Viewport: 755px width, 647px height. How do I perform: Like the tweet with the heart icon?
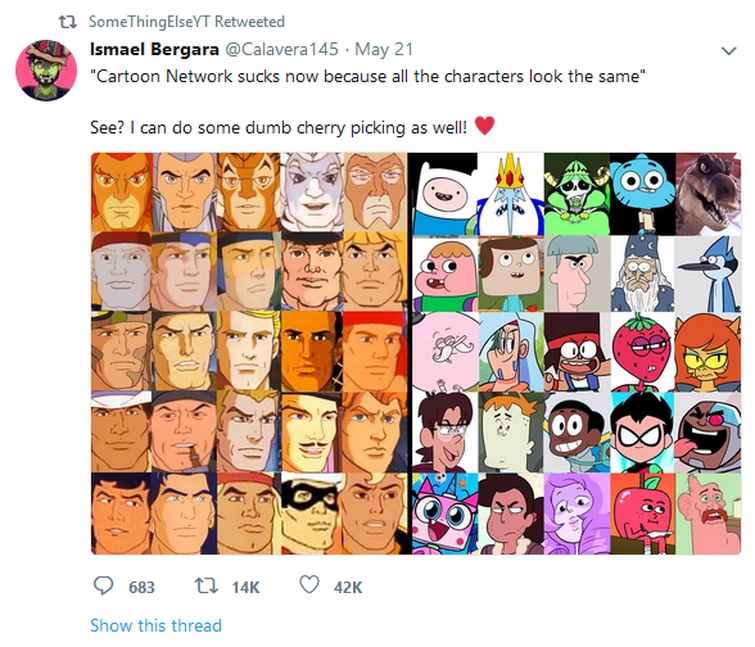click(x=309, y=586)
